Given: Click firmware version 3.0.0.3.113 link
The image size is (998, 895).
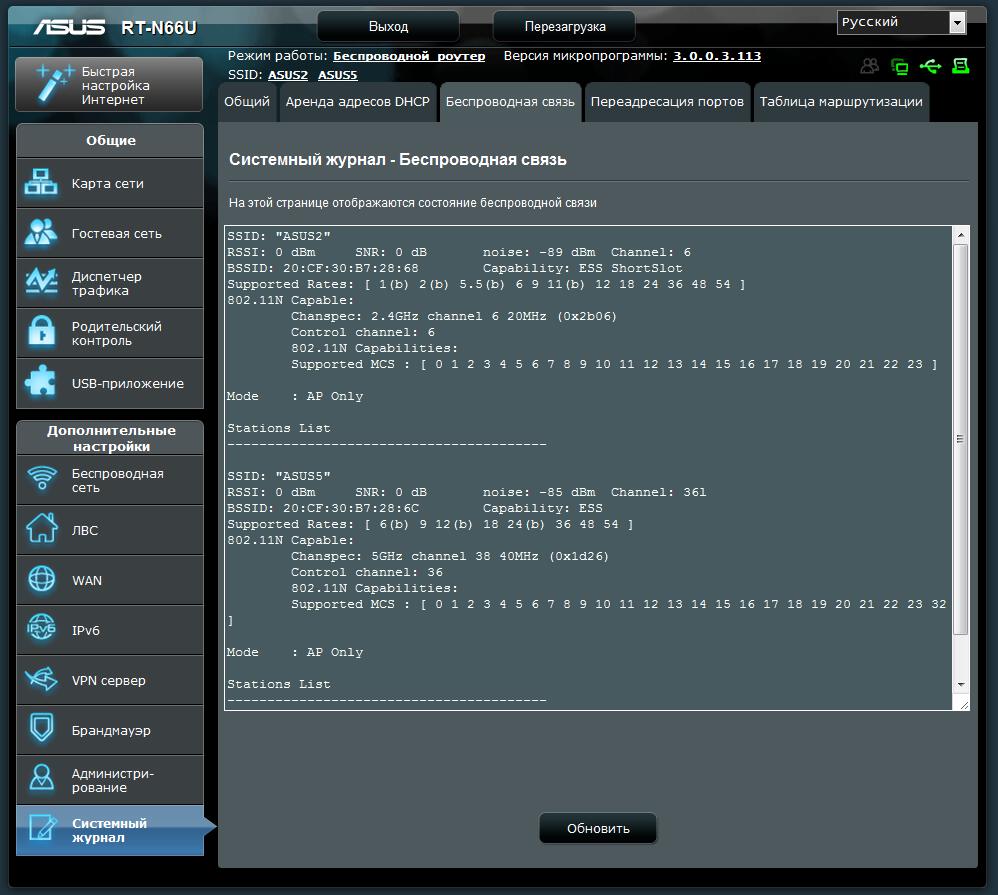Looking at the screenshot, I should click(x=717, y=56).
